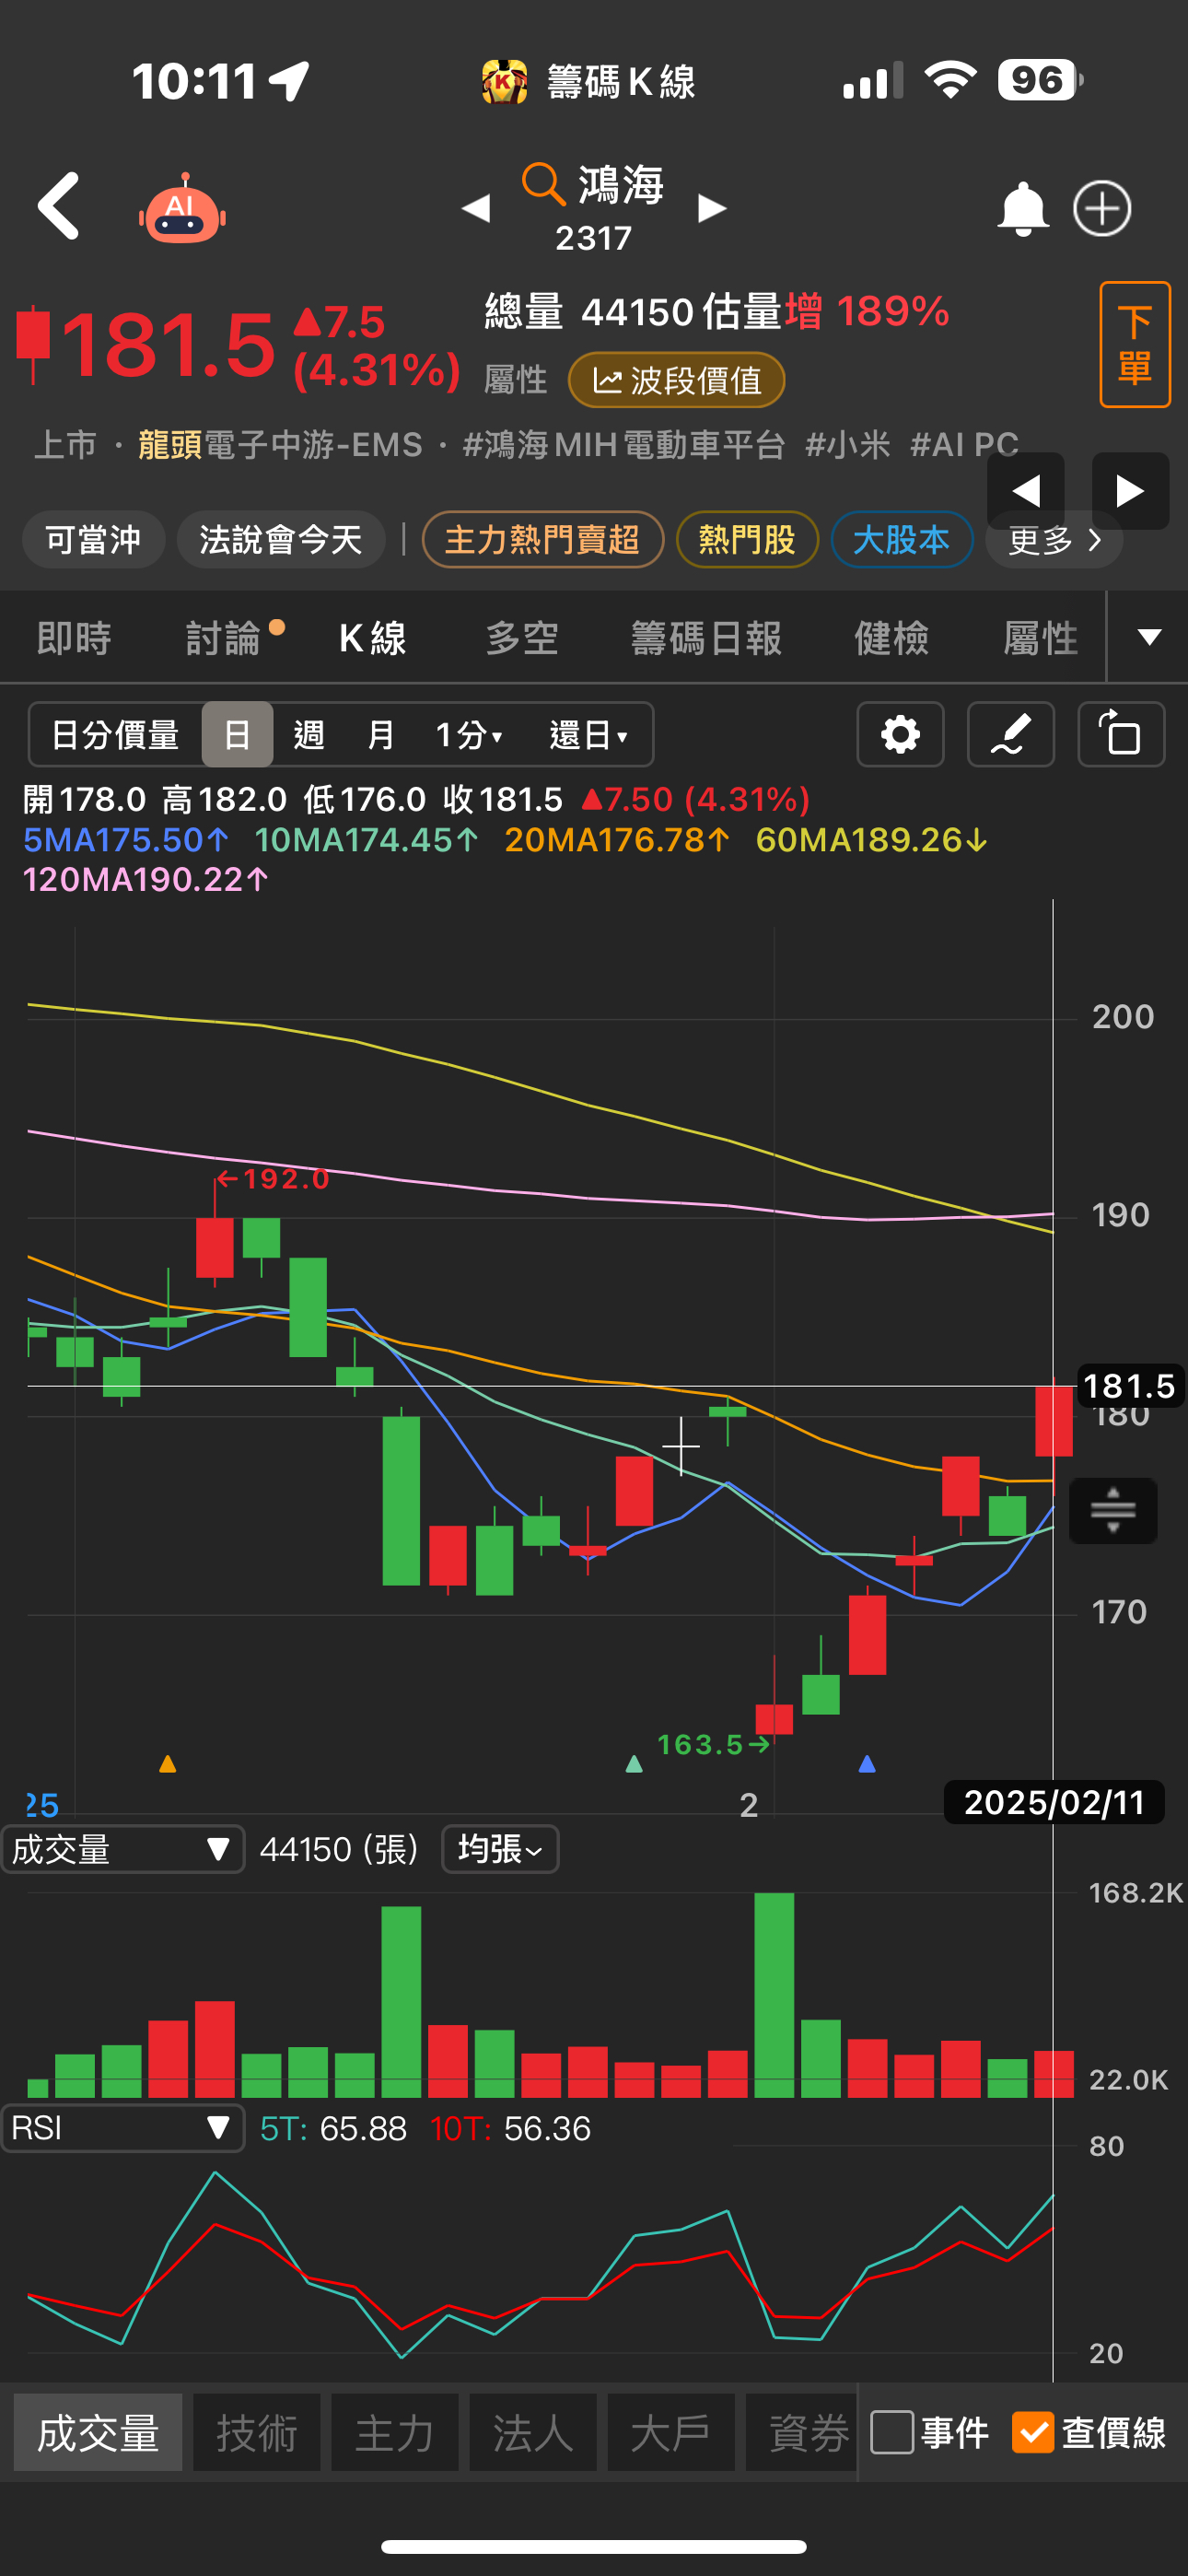Open the #鴻海MIH電動車平台 hashtag
Image resolution: width=1188 pixels, height=2576 pixels.
624,444
